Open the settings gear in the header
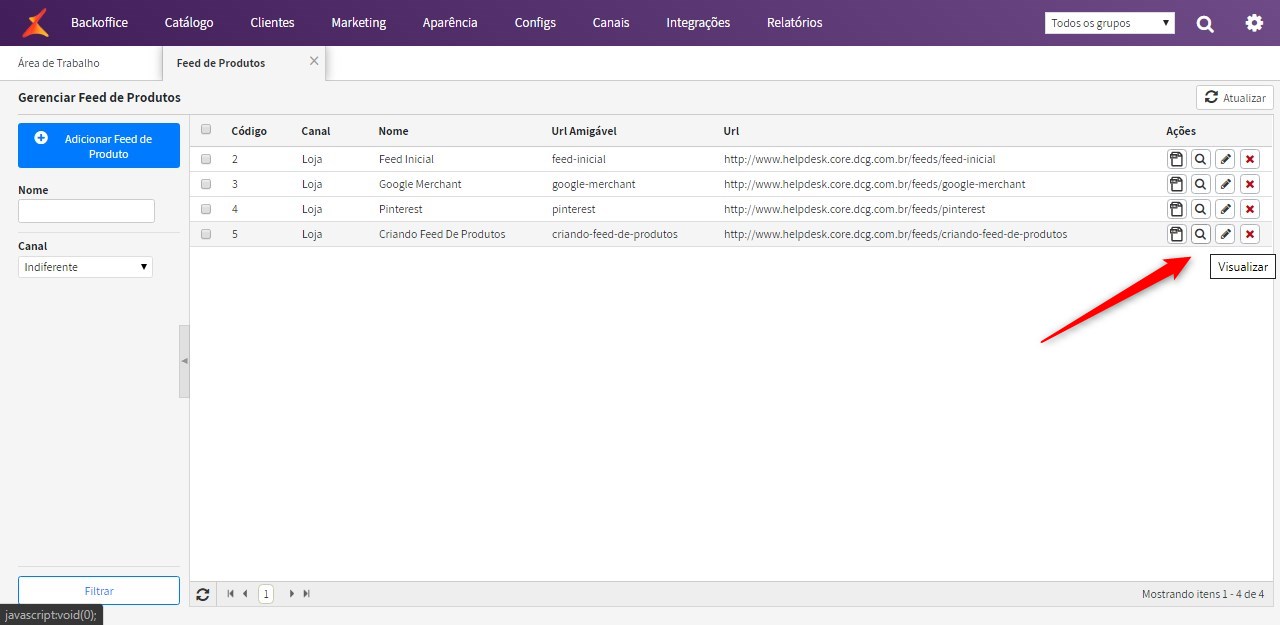1280x625 pixels. coord(1254,22)
